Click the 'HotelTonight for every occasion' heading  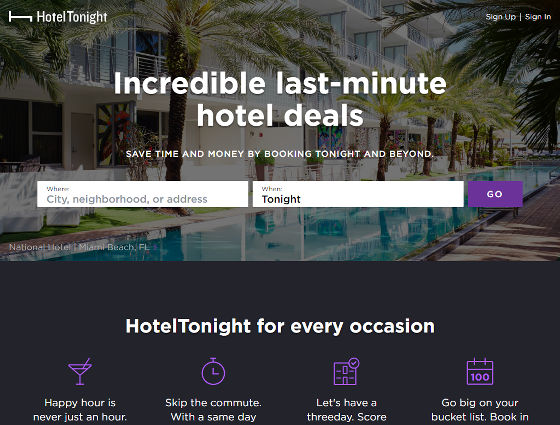pos(280,326)
